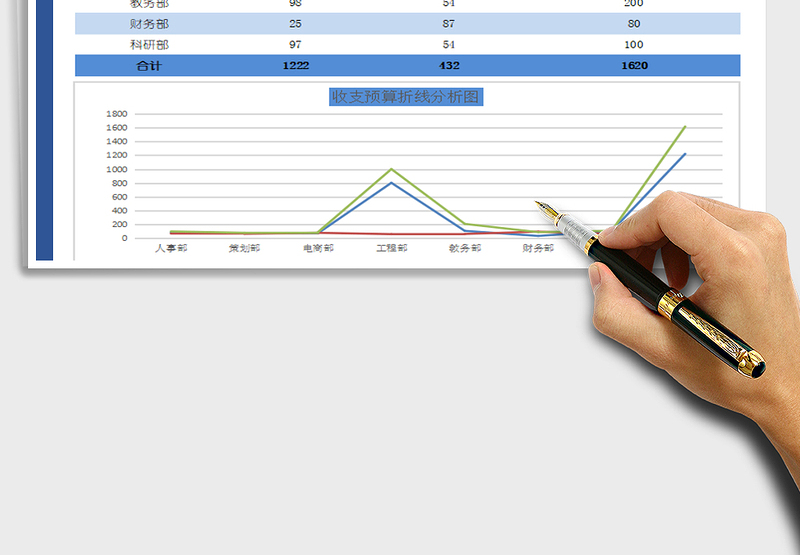
Task: Click the 1800 value on the vertical axis
Action: [x=116, y=114]
